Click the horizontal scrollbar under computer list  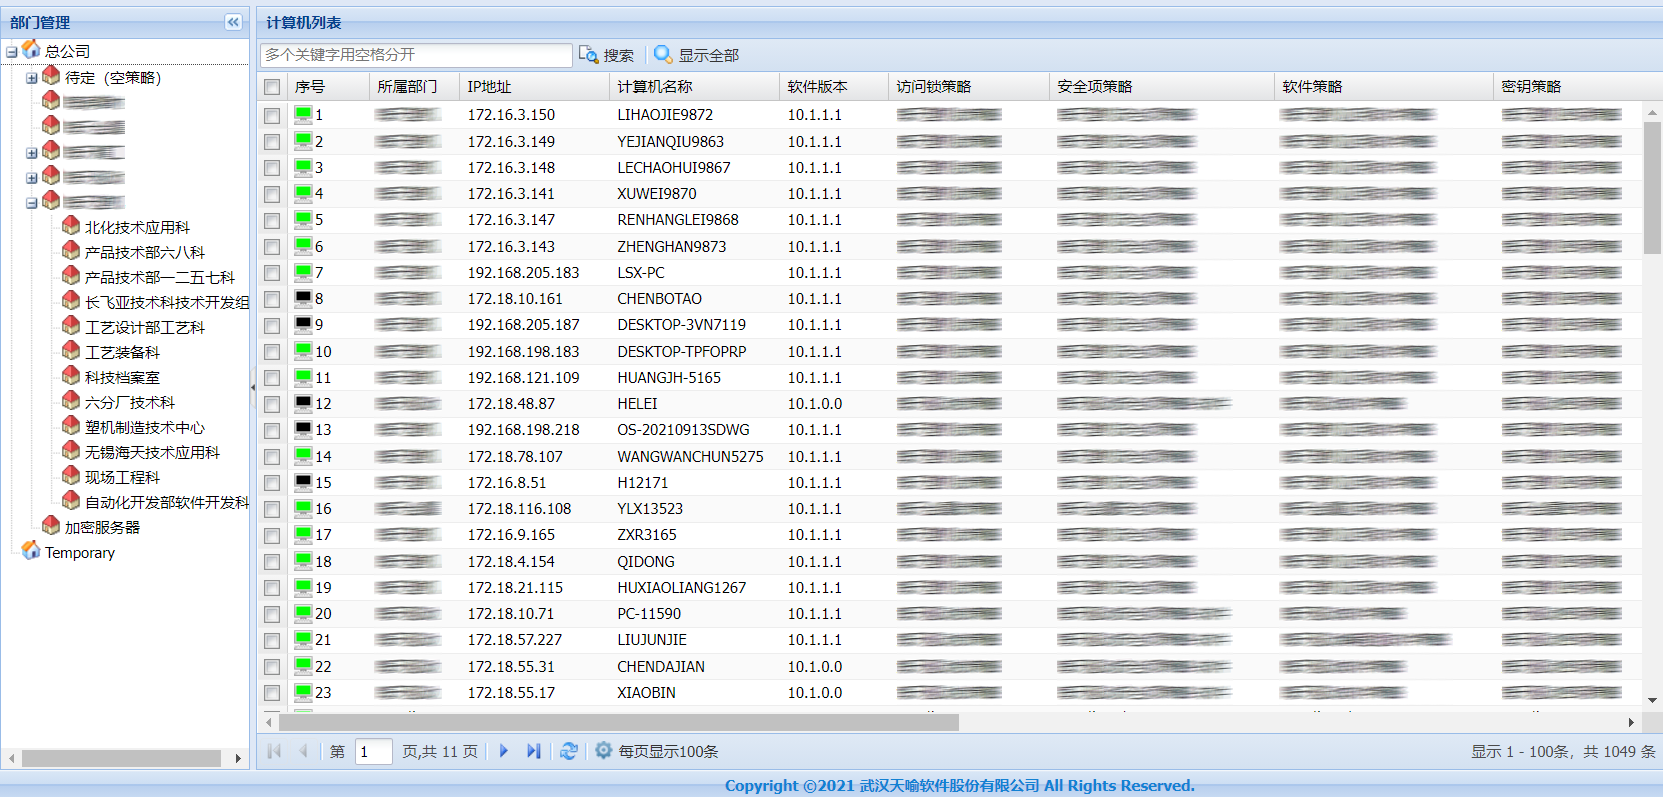(x=618, y=722)
